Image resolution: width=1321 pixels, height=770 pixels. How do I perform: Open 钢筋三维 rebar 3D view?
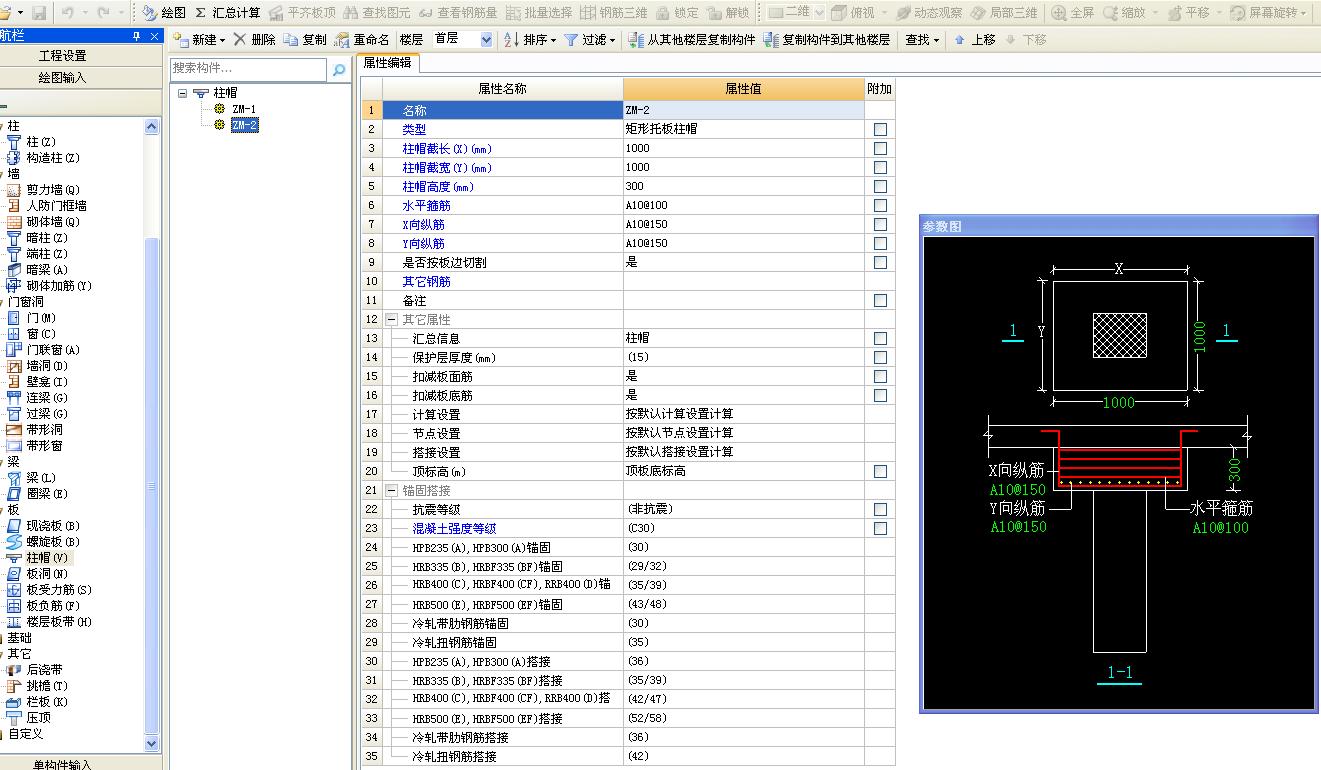point(614,13)
